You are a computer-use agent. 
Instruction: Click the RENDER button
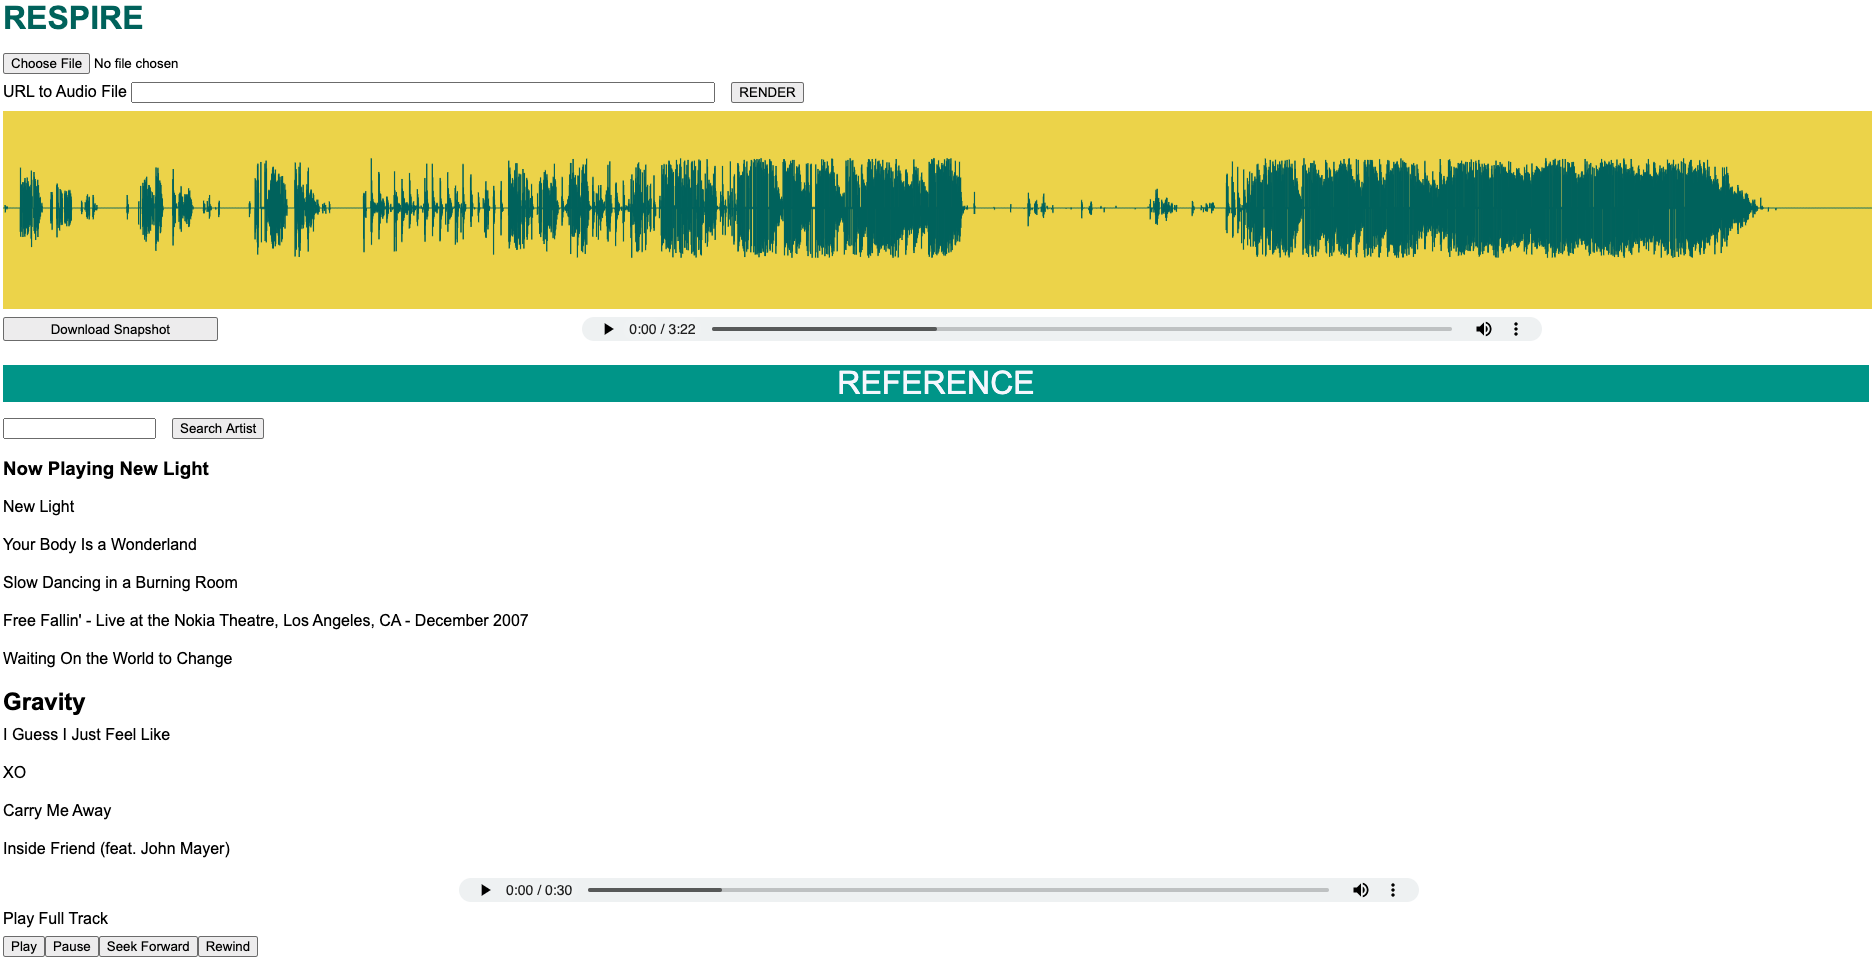(767, 92)
